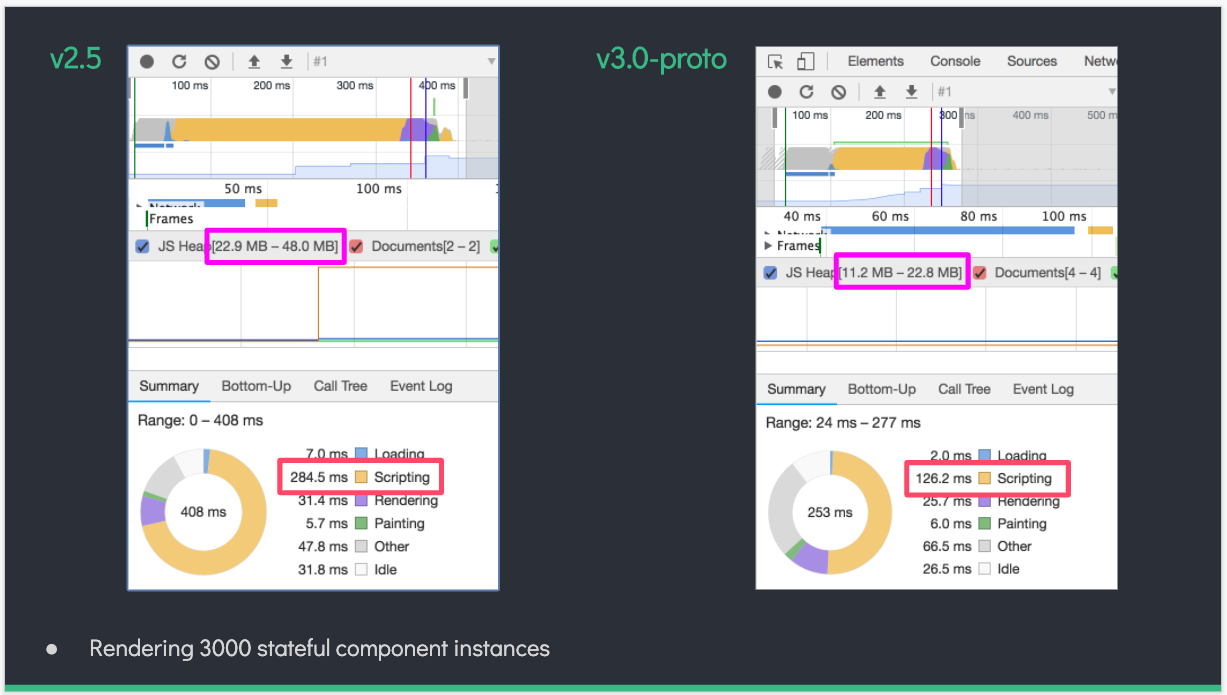1227x695 pixels.
Task: Open the Sources tab in v3.0-proto DevTools
Action: [1032, 61]
